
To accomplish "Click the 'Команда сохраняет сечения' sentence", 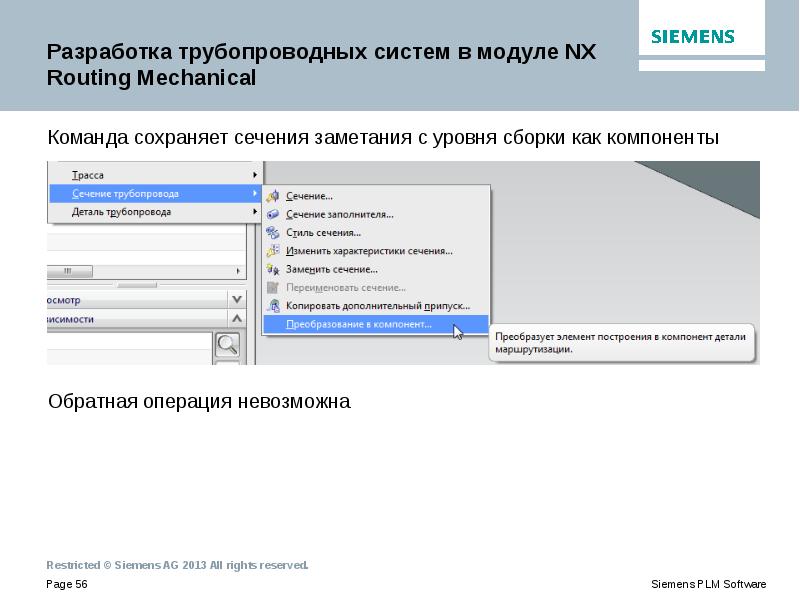I will 383,138.
